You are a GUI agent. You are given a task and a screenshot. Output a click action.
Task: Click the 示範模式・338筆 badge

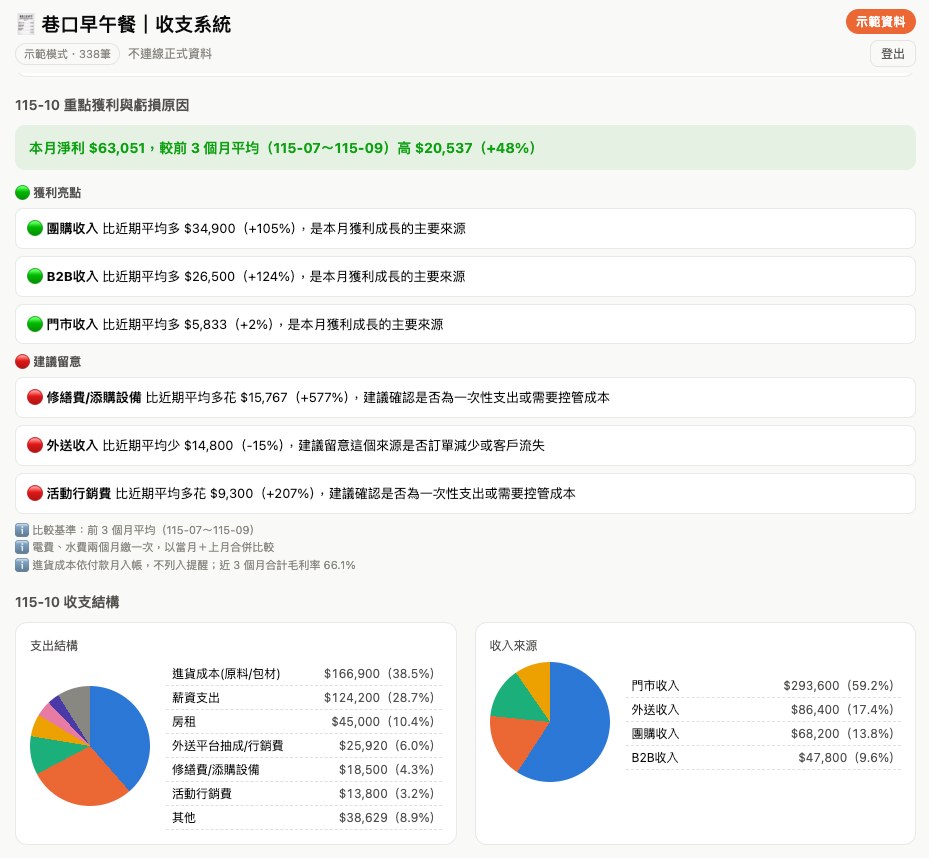[67, 54]
